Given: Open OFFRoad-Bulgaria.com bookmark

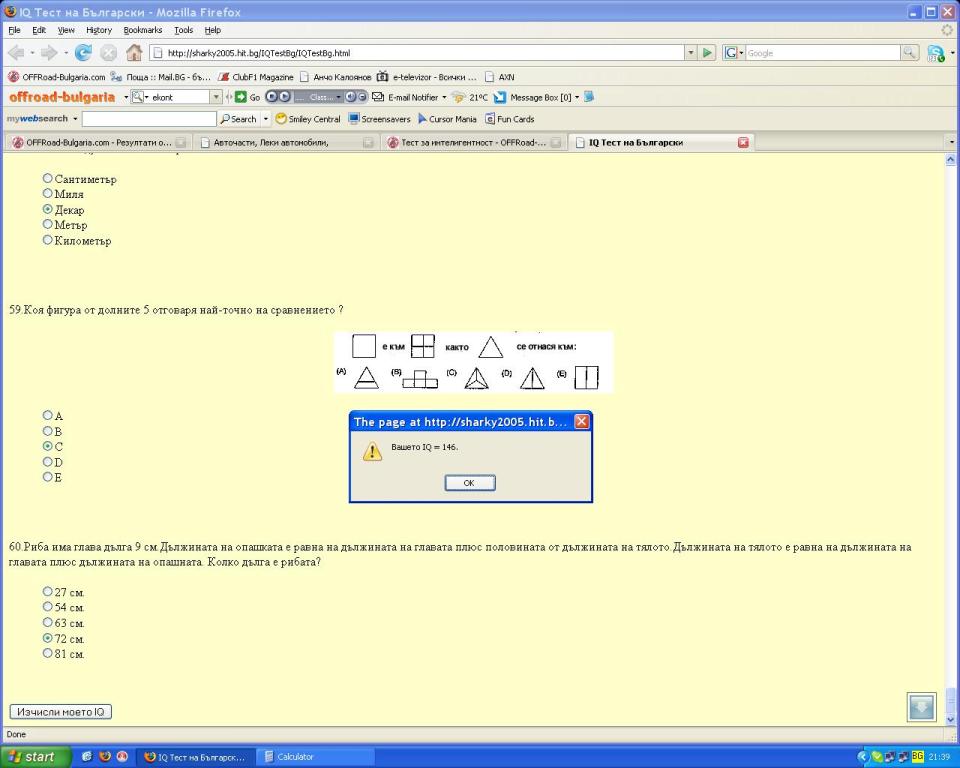Looking at the screenshot, I should [56, 77].
